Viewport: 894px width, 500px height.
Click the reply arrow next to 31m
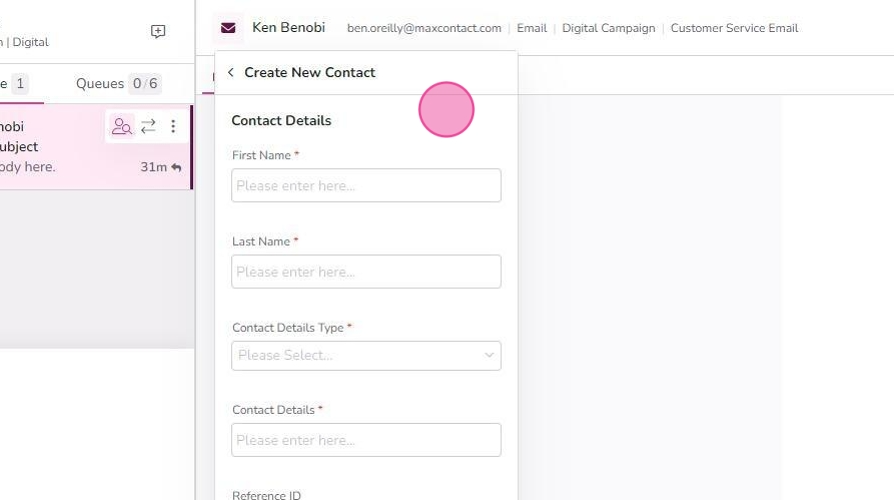coord(176,167)
